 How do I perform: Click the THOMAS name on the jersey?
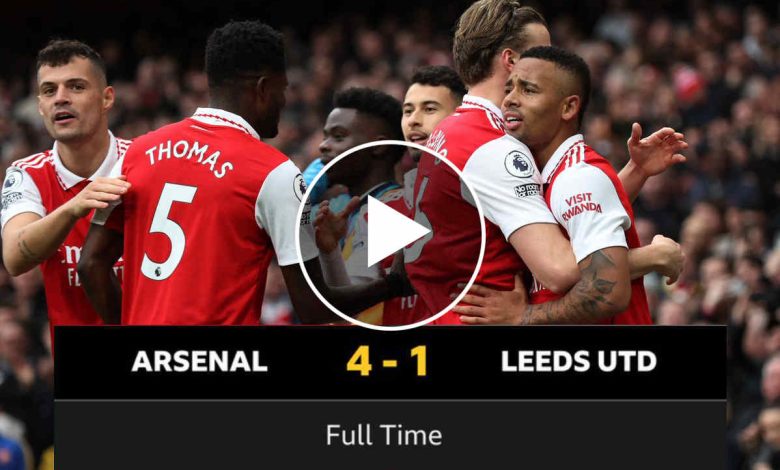[x=190, y=157]
